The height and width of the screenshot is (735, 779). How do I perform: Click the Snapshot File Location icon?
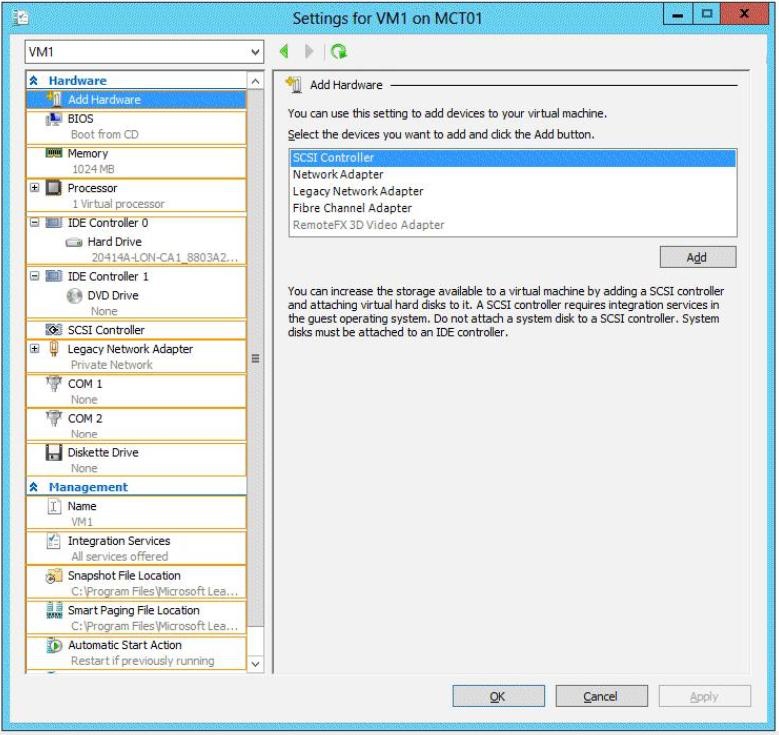click(54, 575)
